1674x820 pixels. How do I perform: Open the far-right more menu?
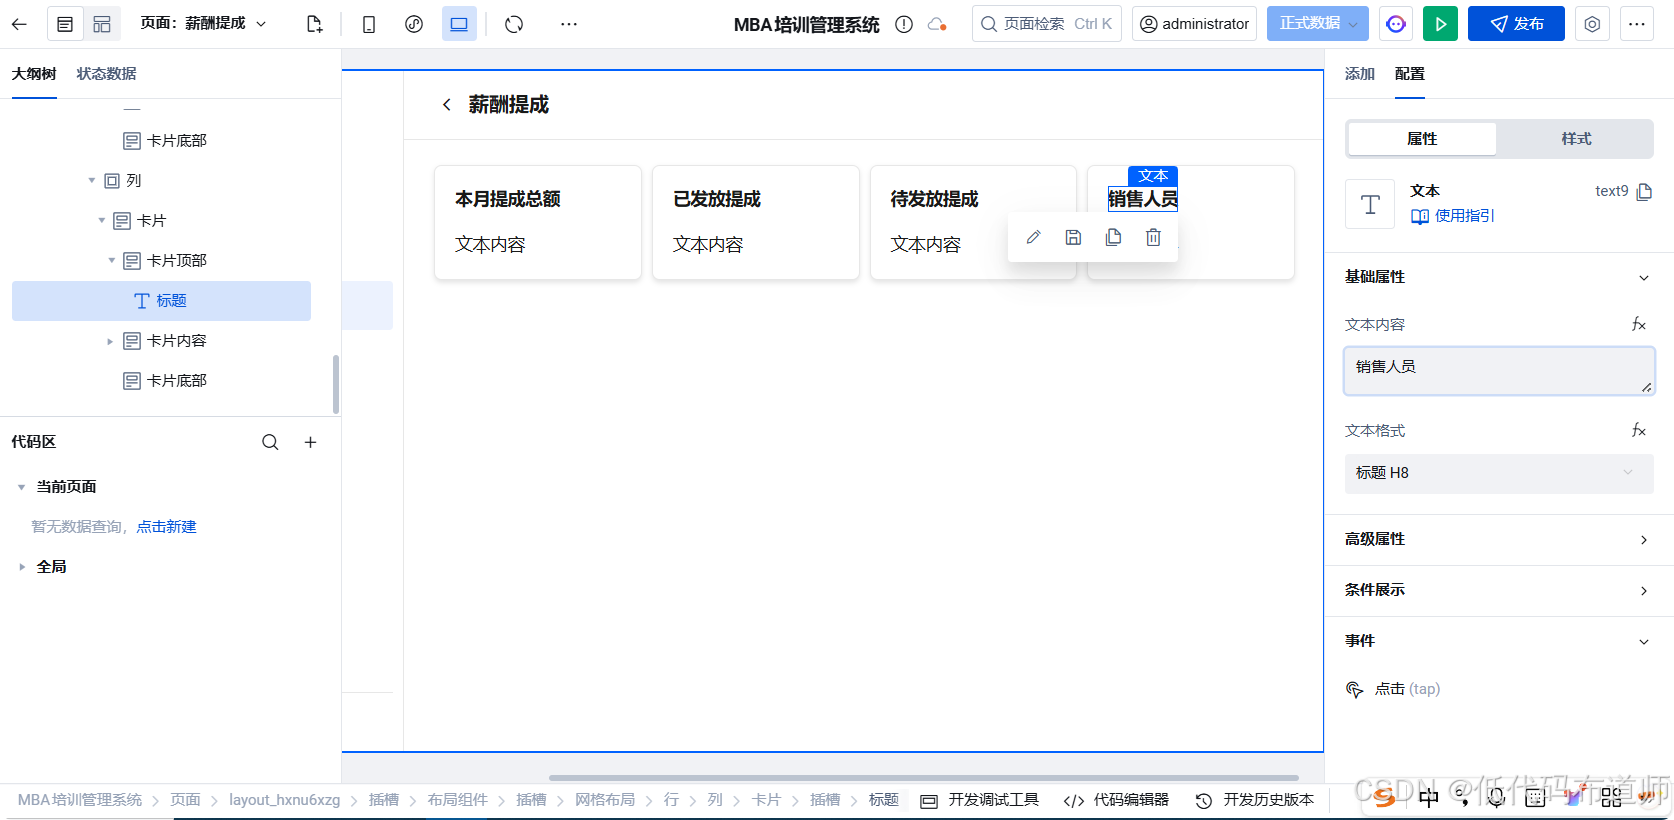click(x=1636, y=24)
